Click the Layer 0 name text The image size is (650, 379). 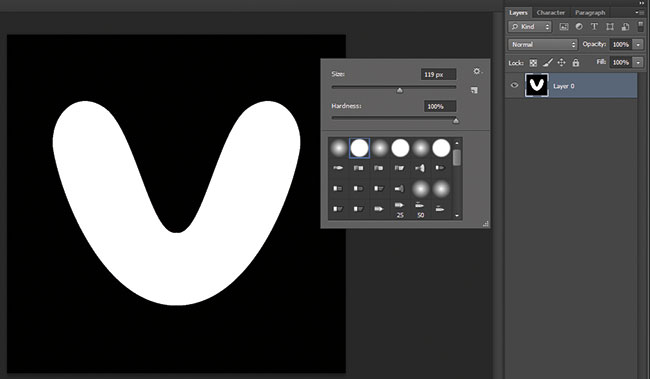(x=564, y=86)
